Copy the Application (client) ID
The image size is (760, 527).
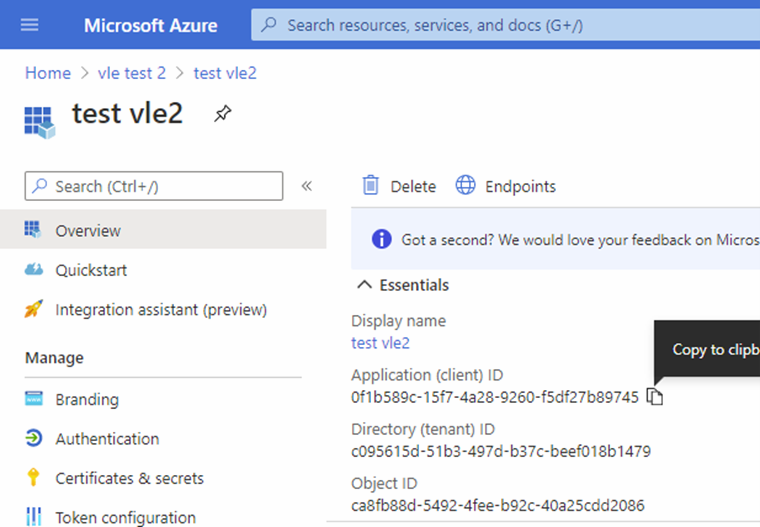(655, 397)
